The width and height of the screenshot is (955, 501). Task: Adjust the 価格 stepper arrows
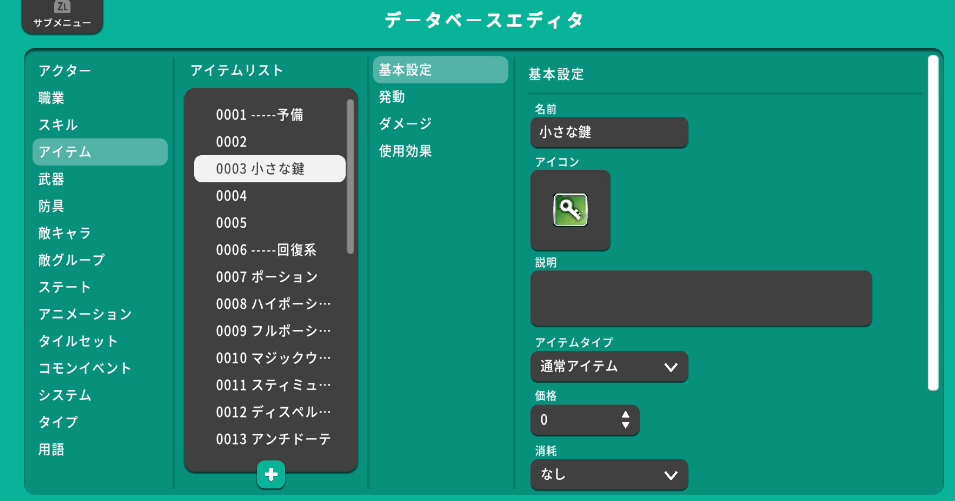(626, 420)
